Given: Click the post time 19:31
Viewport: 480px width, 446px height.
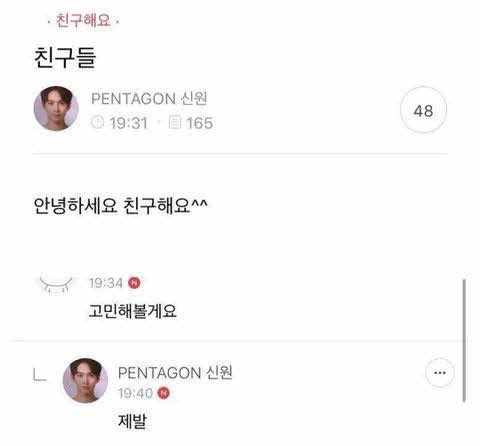Looking at the screenshot, I should coord(129,123).
